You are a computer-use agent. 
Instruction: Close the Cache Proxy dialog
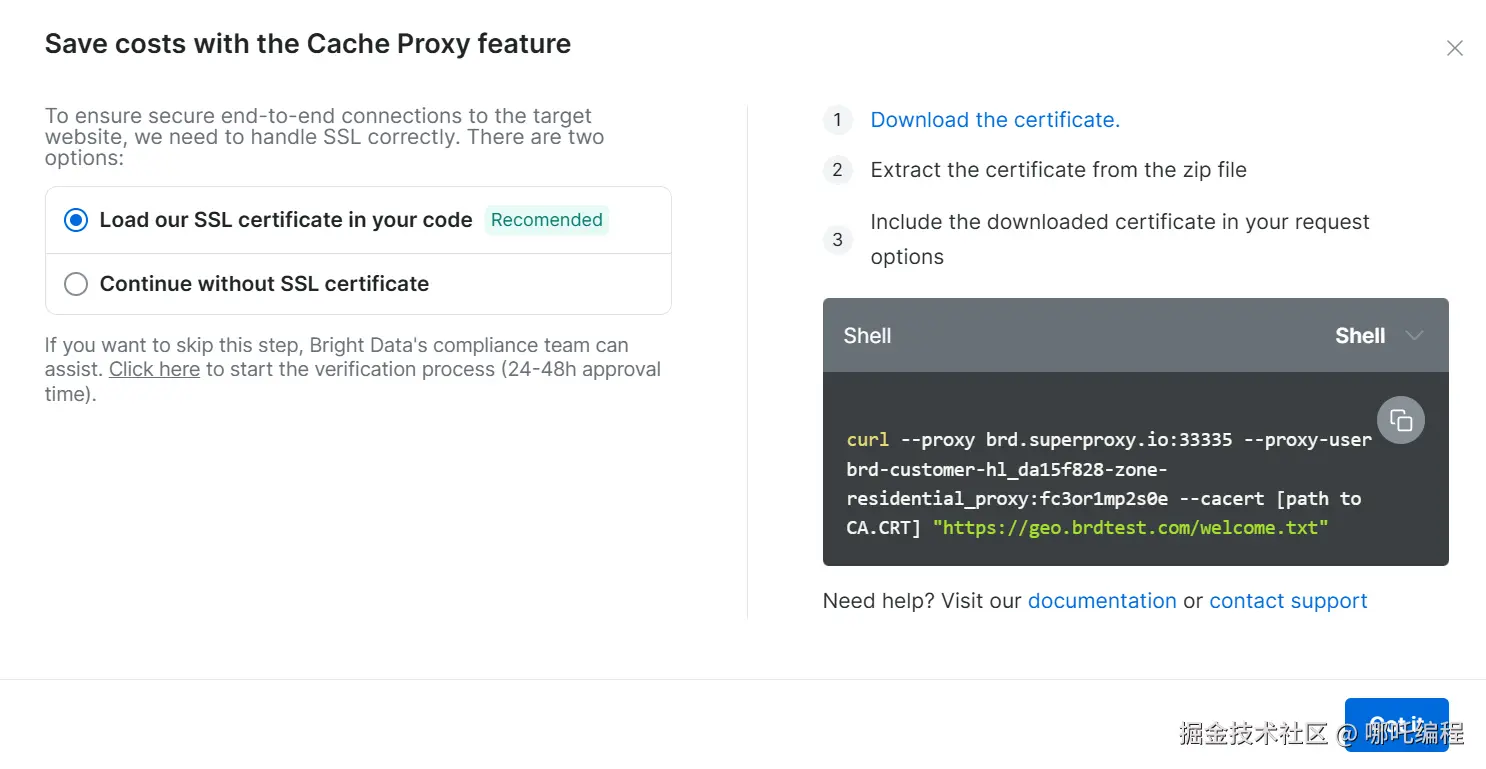pos(1455,48)
